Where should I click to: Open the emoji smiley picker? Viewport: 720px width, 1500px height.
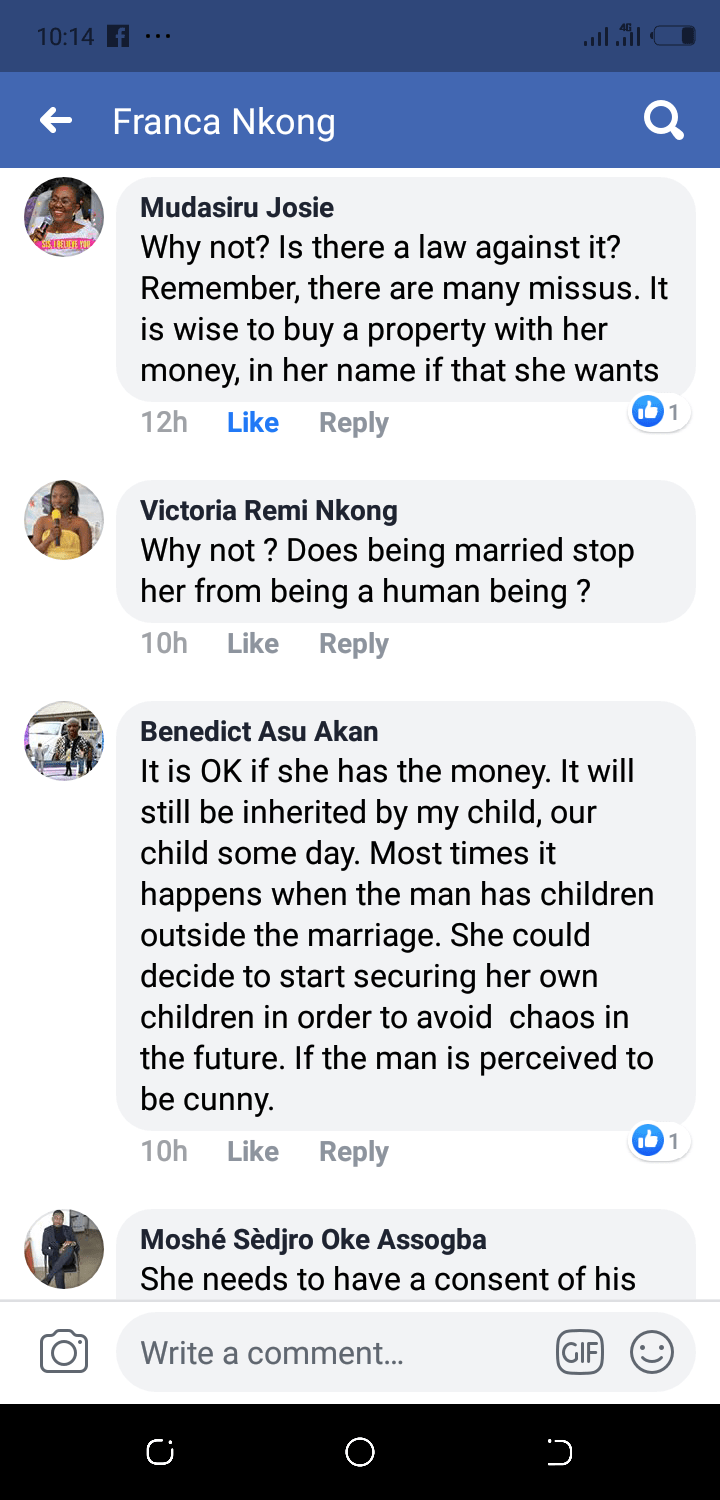(x=651, y=1353)
